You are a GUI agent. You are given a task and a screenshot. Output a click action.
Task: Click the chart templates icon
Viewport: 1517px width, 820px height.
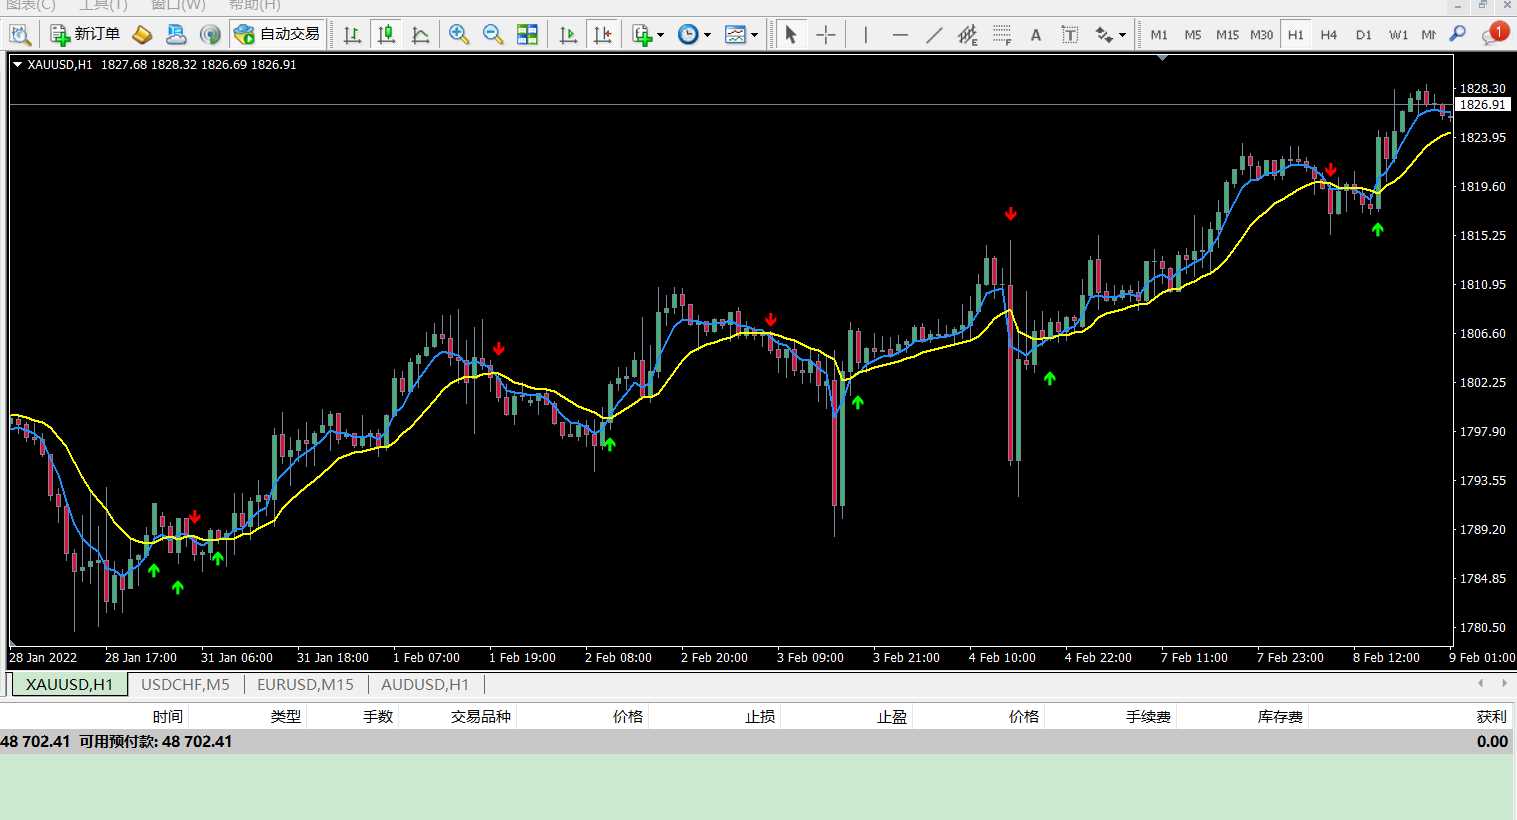click(x=735, y=35)
